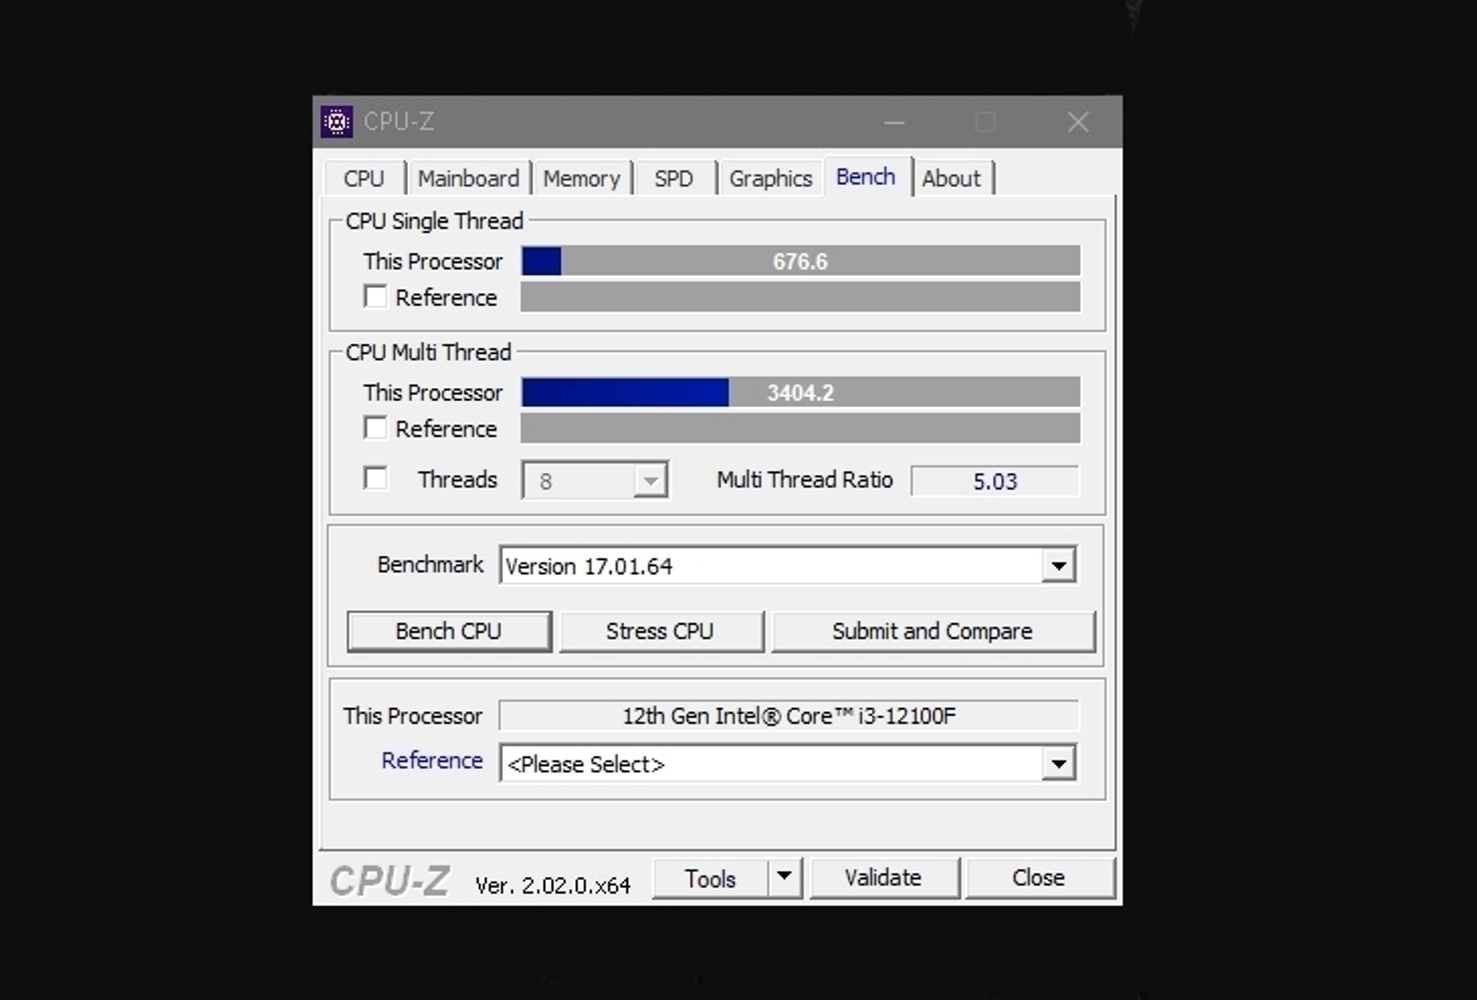Click the Validate button

pos(884,878)
